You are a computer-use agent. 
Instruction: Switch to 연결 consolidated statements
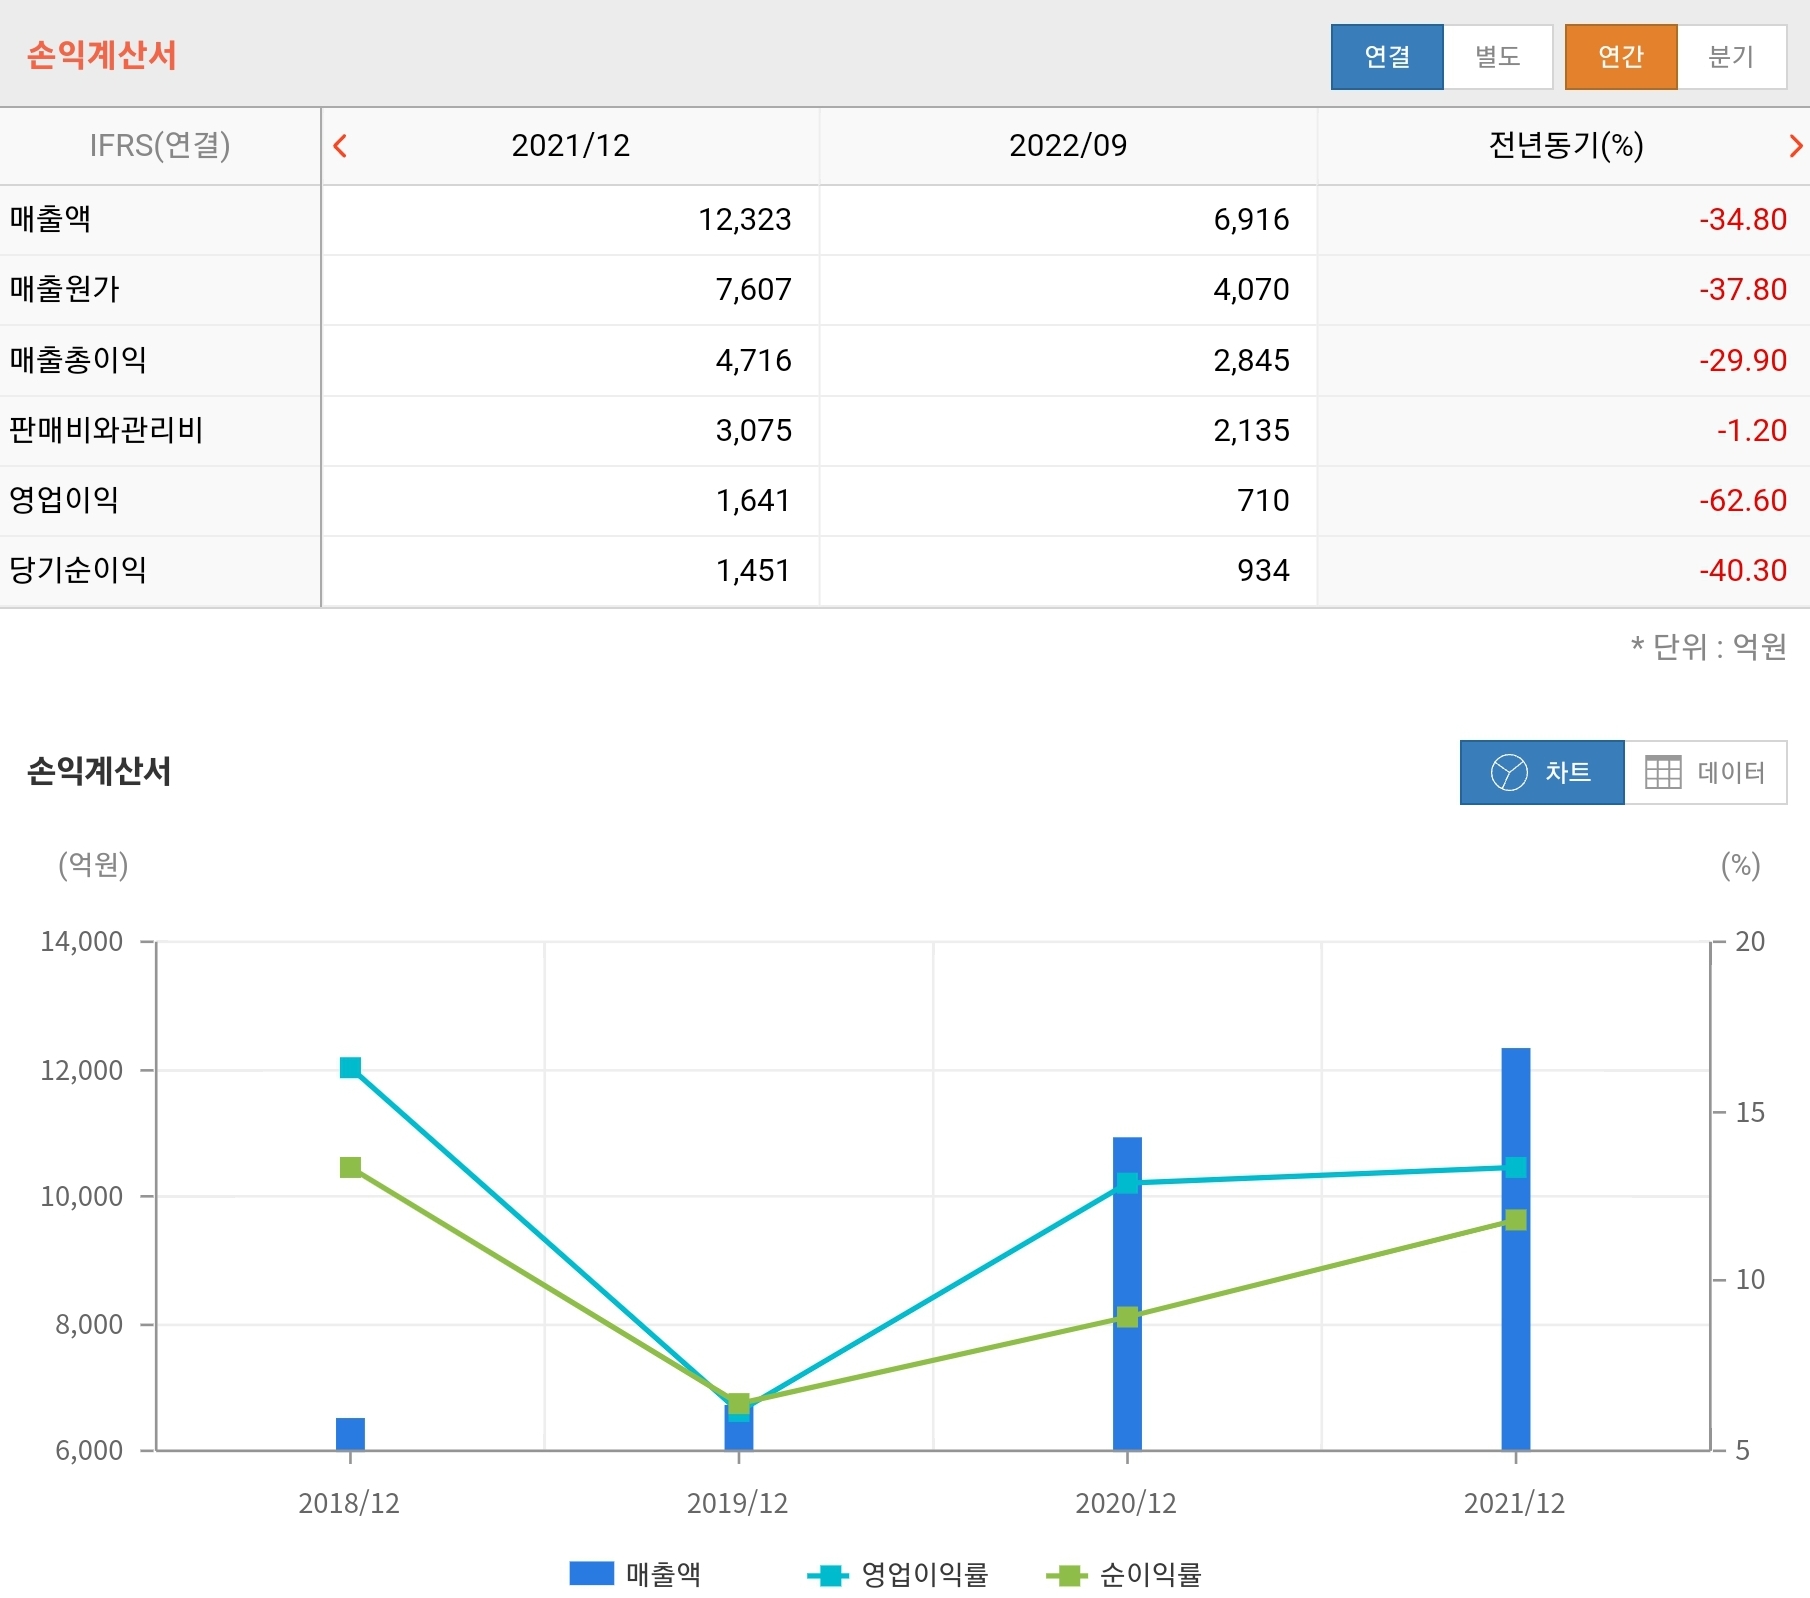click(x=1387, y=57)
